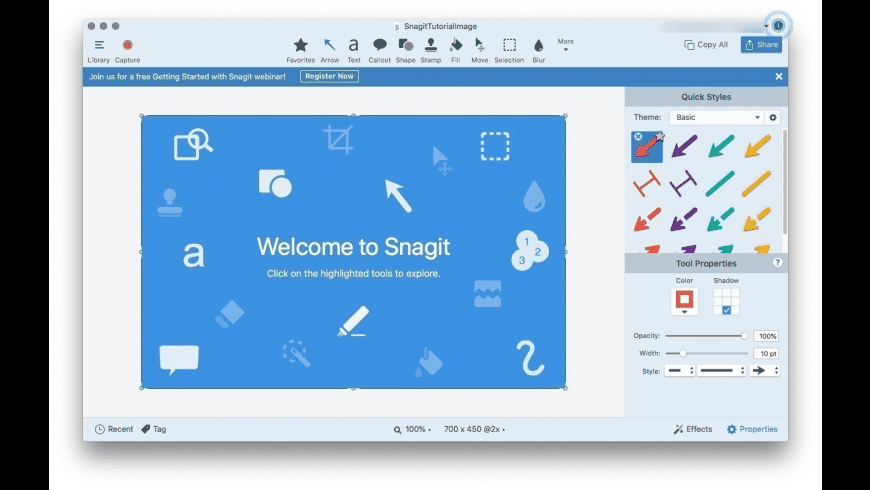Image resolution: width=870 pixels, height=490 pixels.
Task: Toggle the Shadow direction checkbox
Action: pos(726,310)
